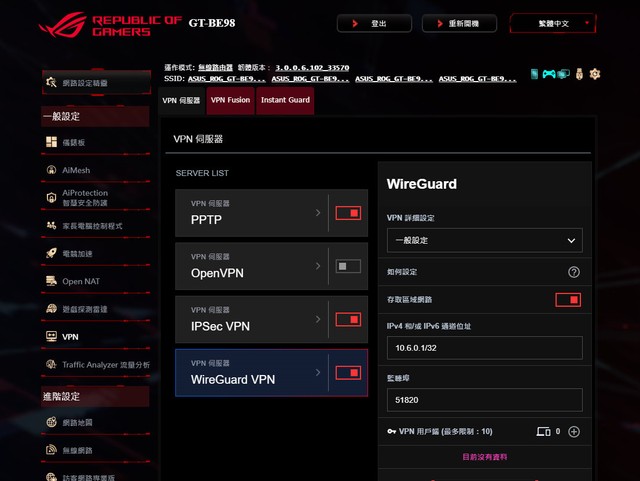Open the how-to-setup help question icon

tap(574, 272)
